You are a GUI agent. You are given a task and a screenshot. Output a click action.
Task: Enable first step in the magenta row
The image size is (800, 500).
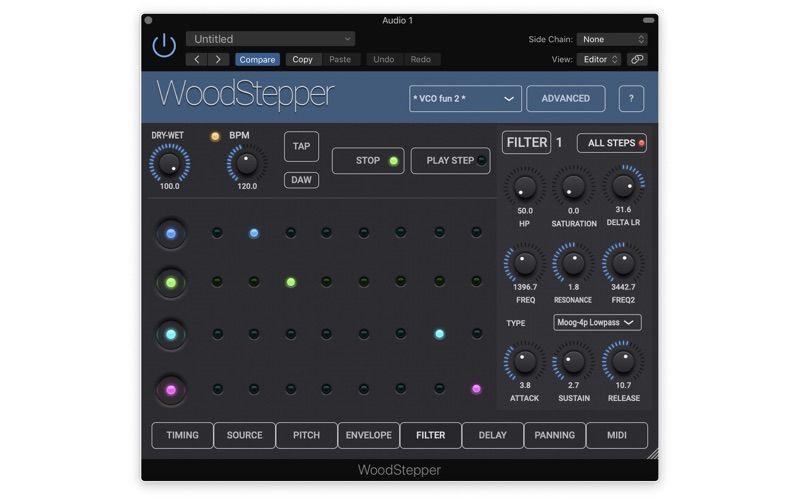coord(217,389)
